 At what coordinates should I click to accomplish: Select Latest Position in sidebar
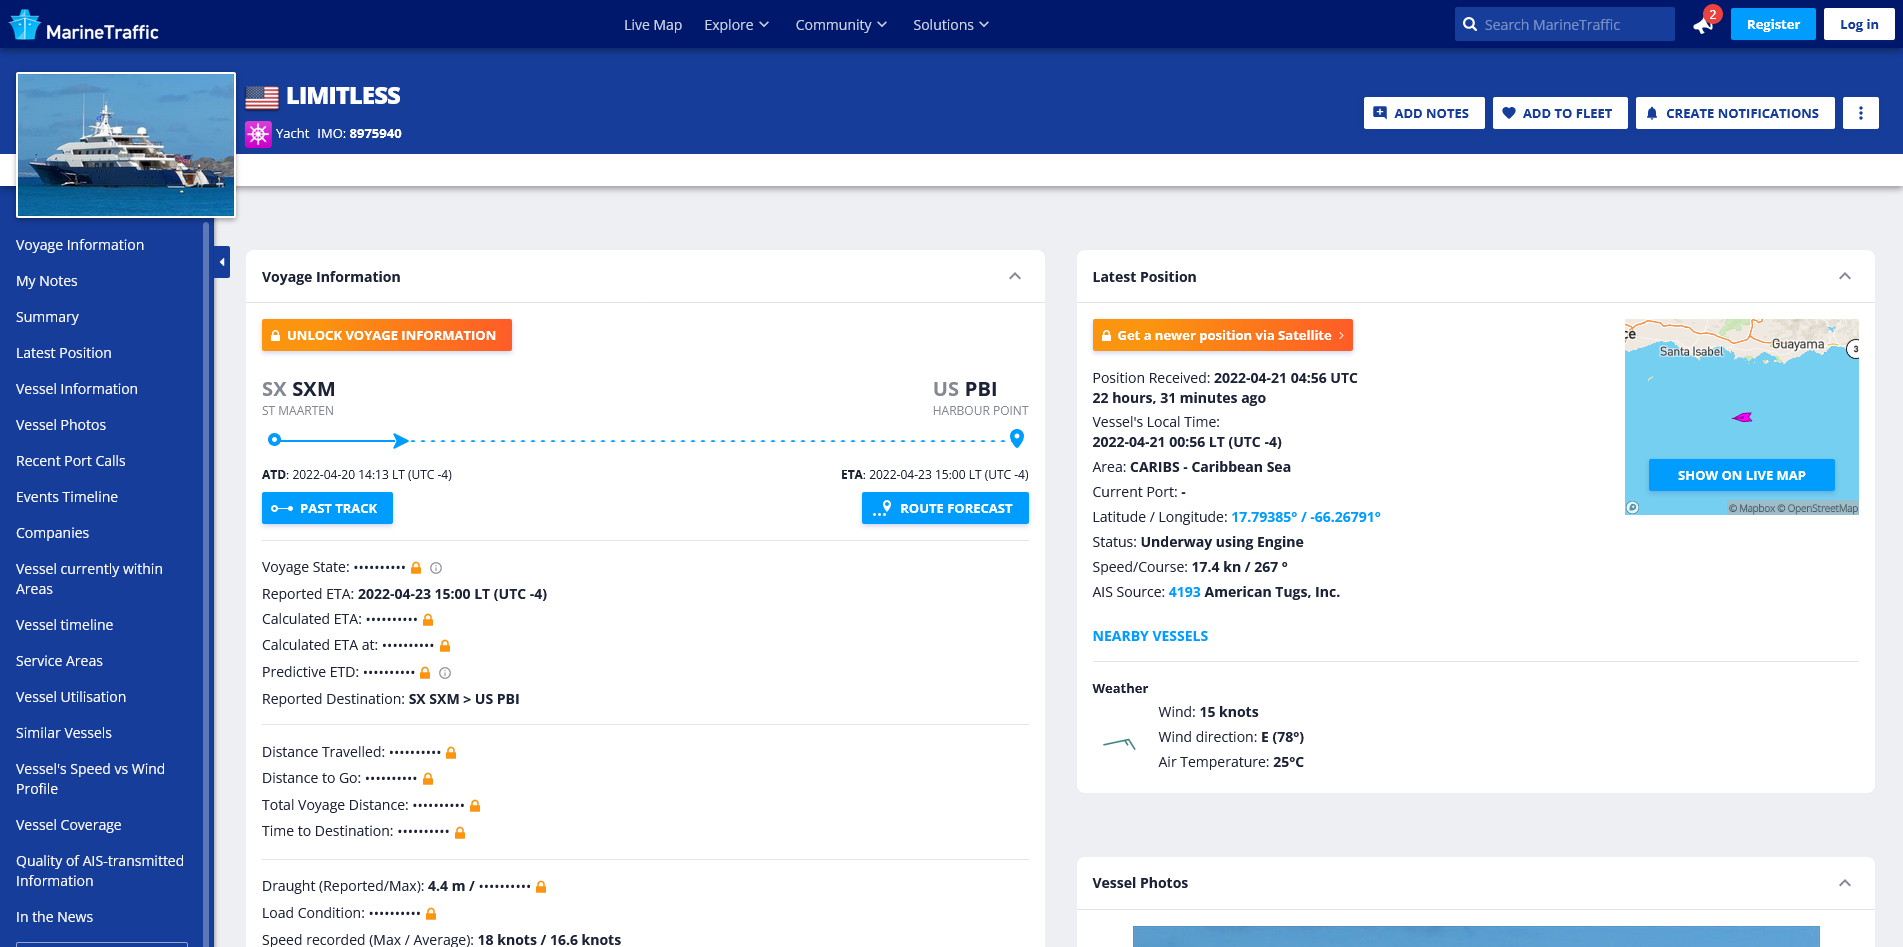point(64,353)
